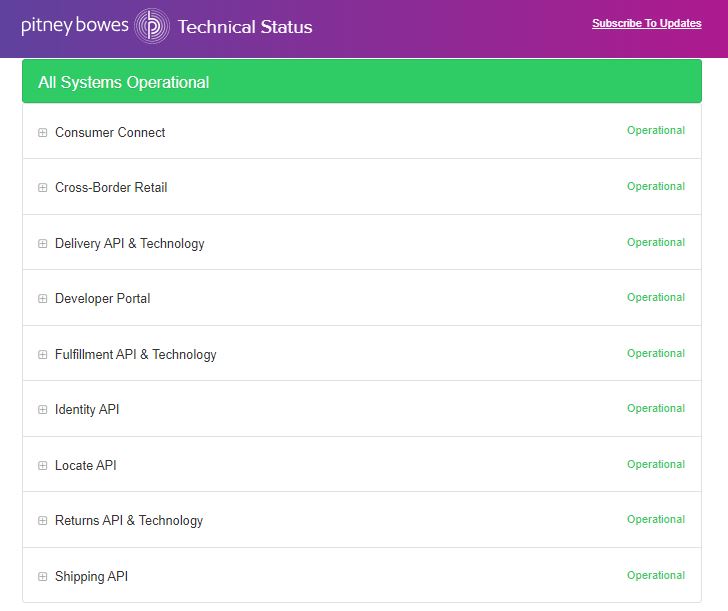Expand the Shipping API group
728x611 pixels.
click(x=42, y=577)
